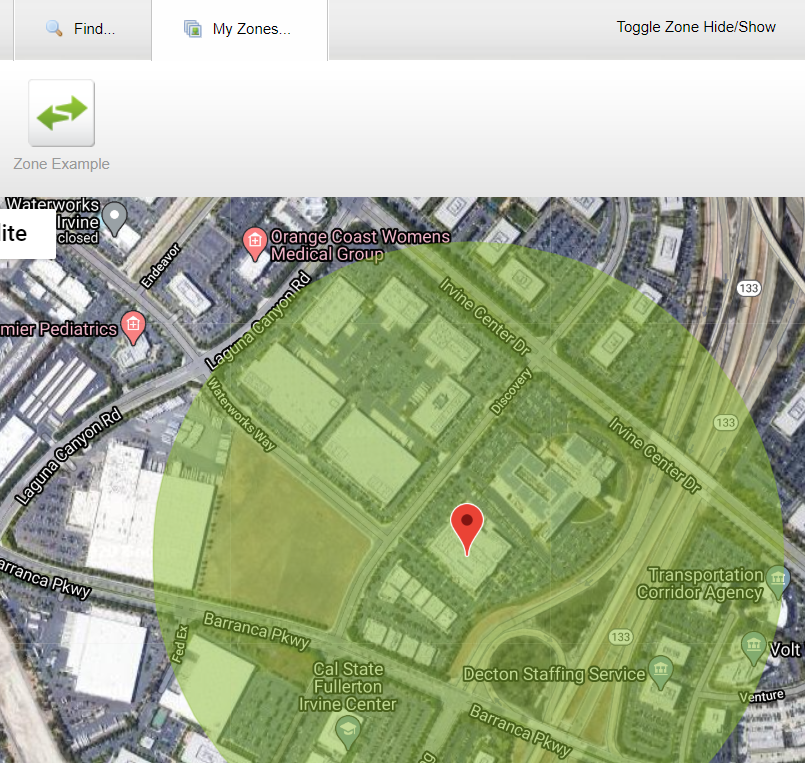805x763 pixels.
Task: Click the Transportation Corridor Agency label
Action: click(700, 583)
